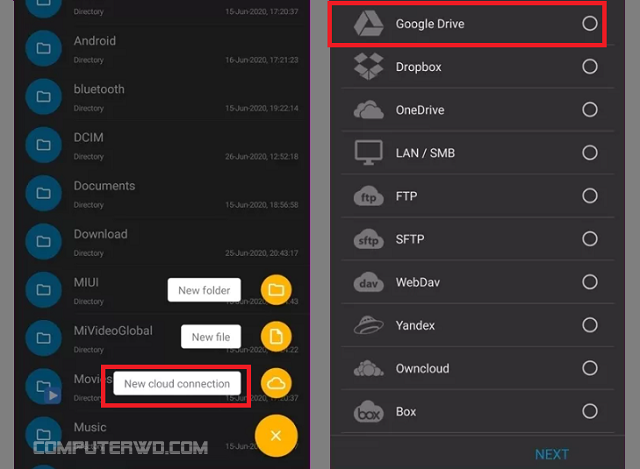Click the 25-Jun-2020, 20:43:17 timestamp
Image resolution: width=640 pixels, height=469 pixels.
[262, 253]
